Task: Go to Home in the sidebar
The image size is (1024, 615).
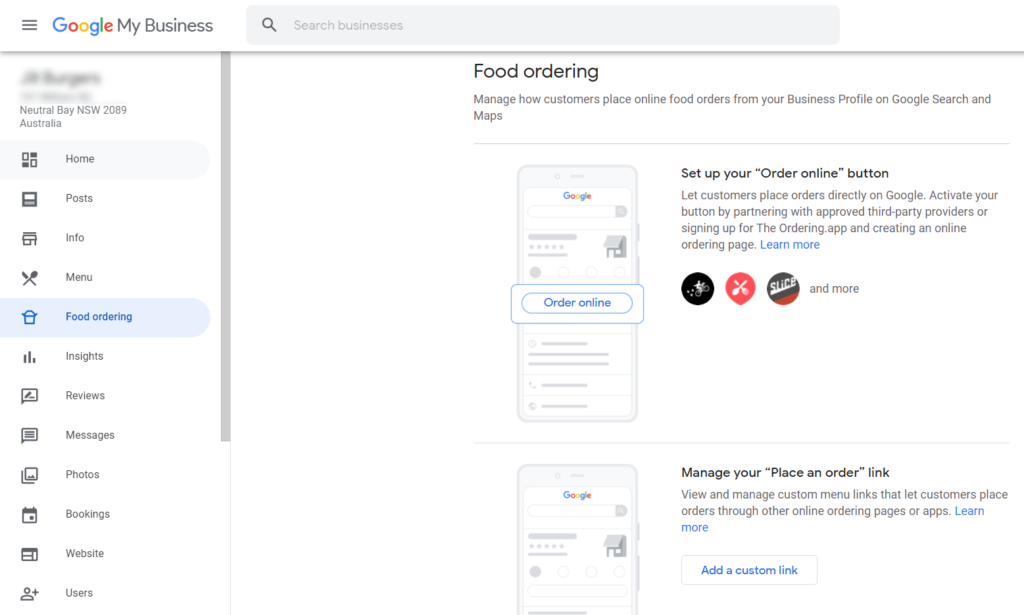Action: click(80, 159)
